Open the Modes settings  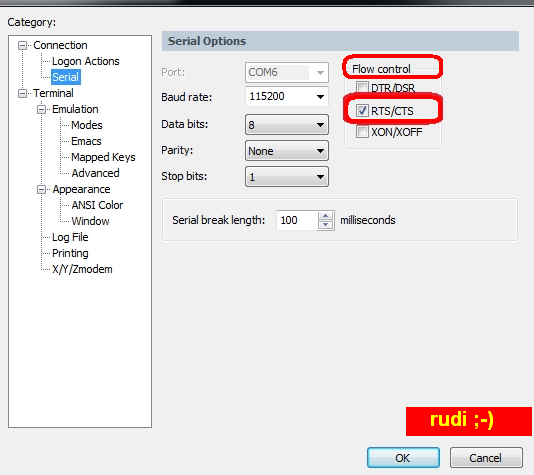coord(87,125)
